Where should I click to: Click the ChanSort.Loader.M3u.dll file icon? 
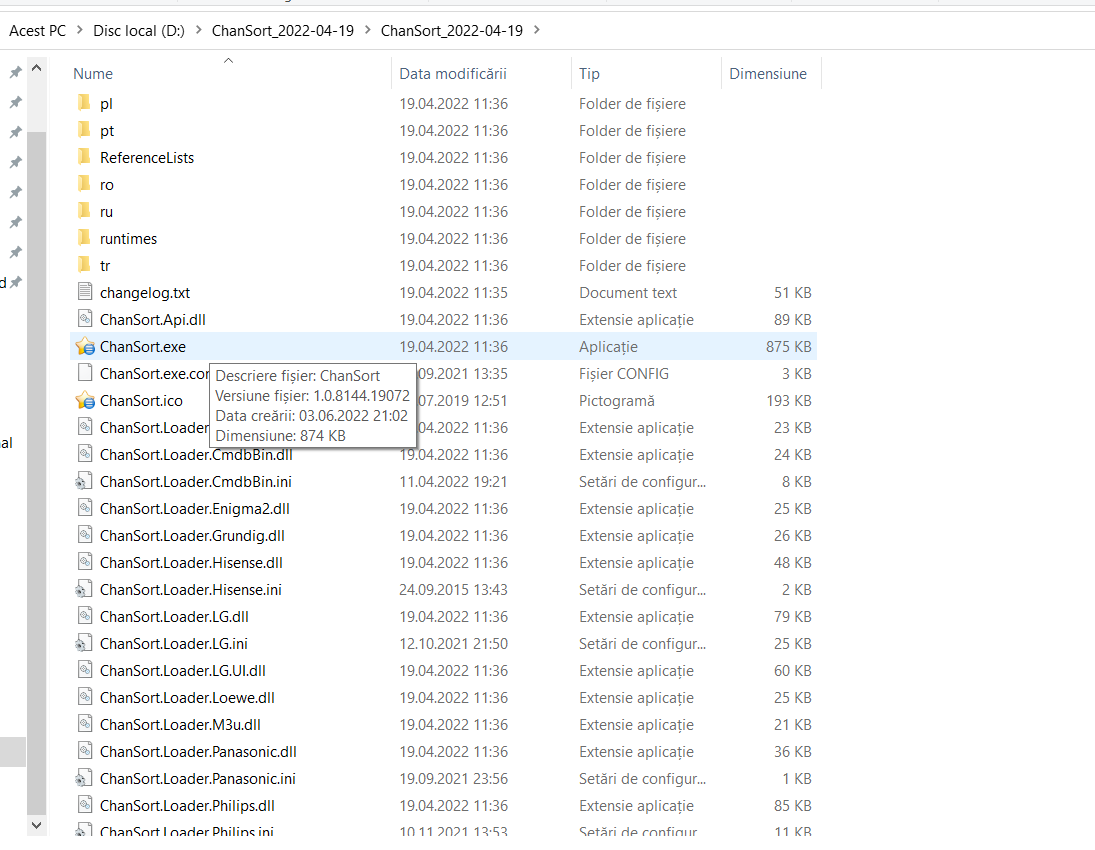pyautogui.click(x=84, y=724)
